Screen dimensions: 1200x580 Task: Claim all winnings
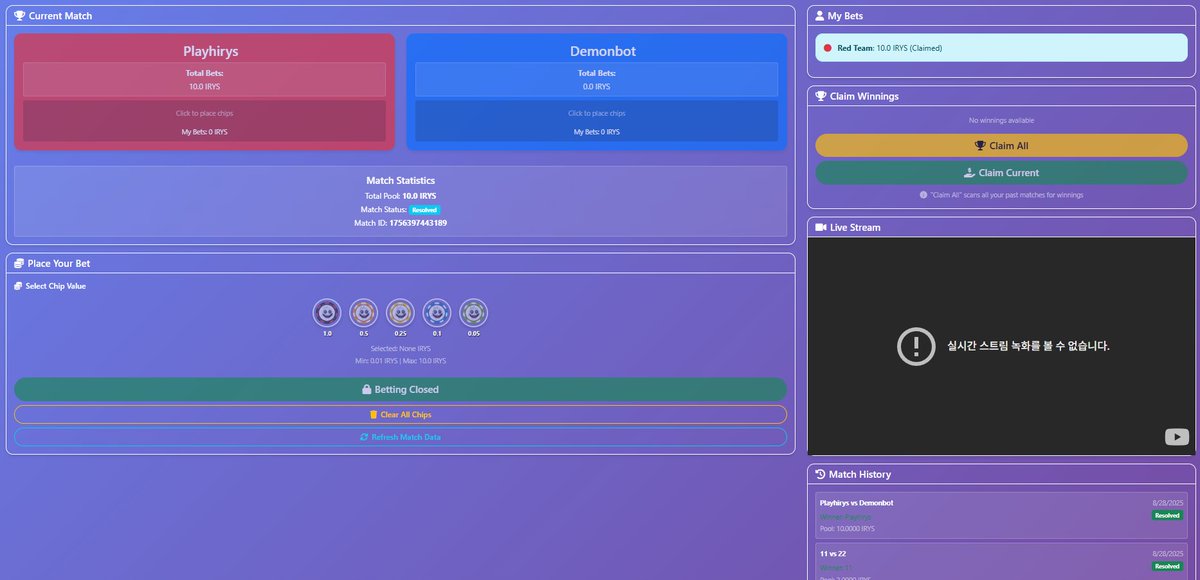1001,146
